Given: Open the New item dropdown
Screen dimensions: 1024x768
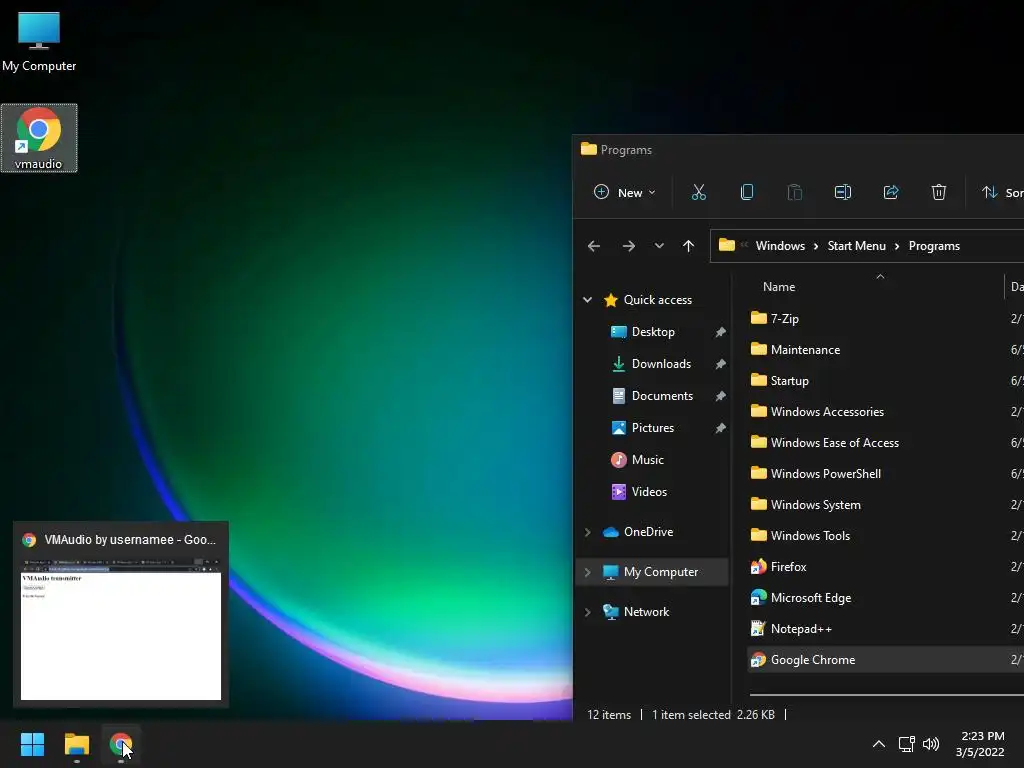Looking at the screenshot, I should [x=624, y=192].
